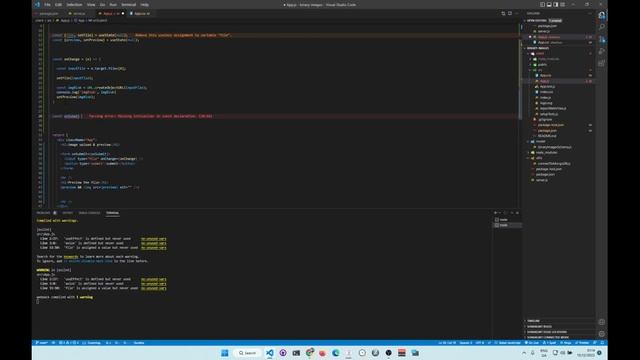Show hidden system tray icons

(x=524, y=353)
